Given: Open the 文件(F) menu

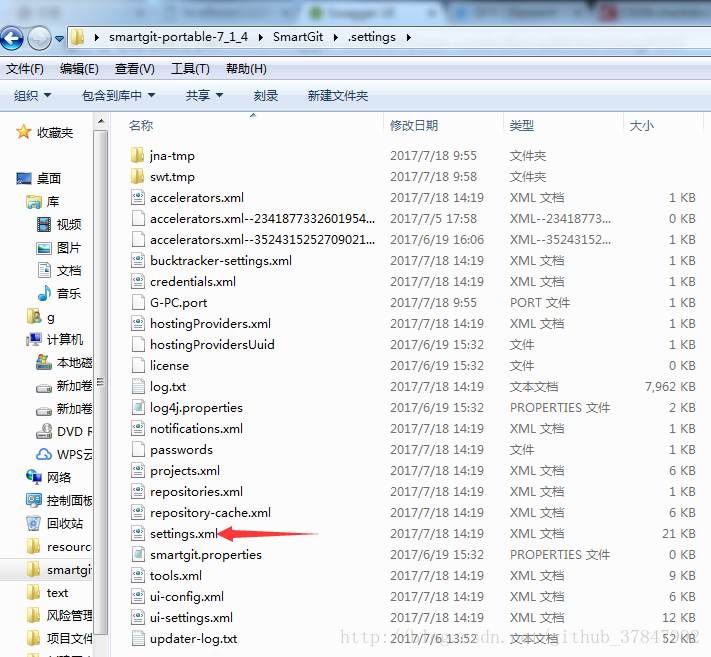Looking at the screenshot, I should 24,69.
